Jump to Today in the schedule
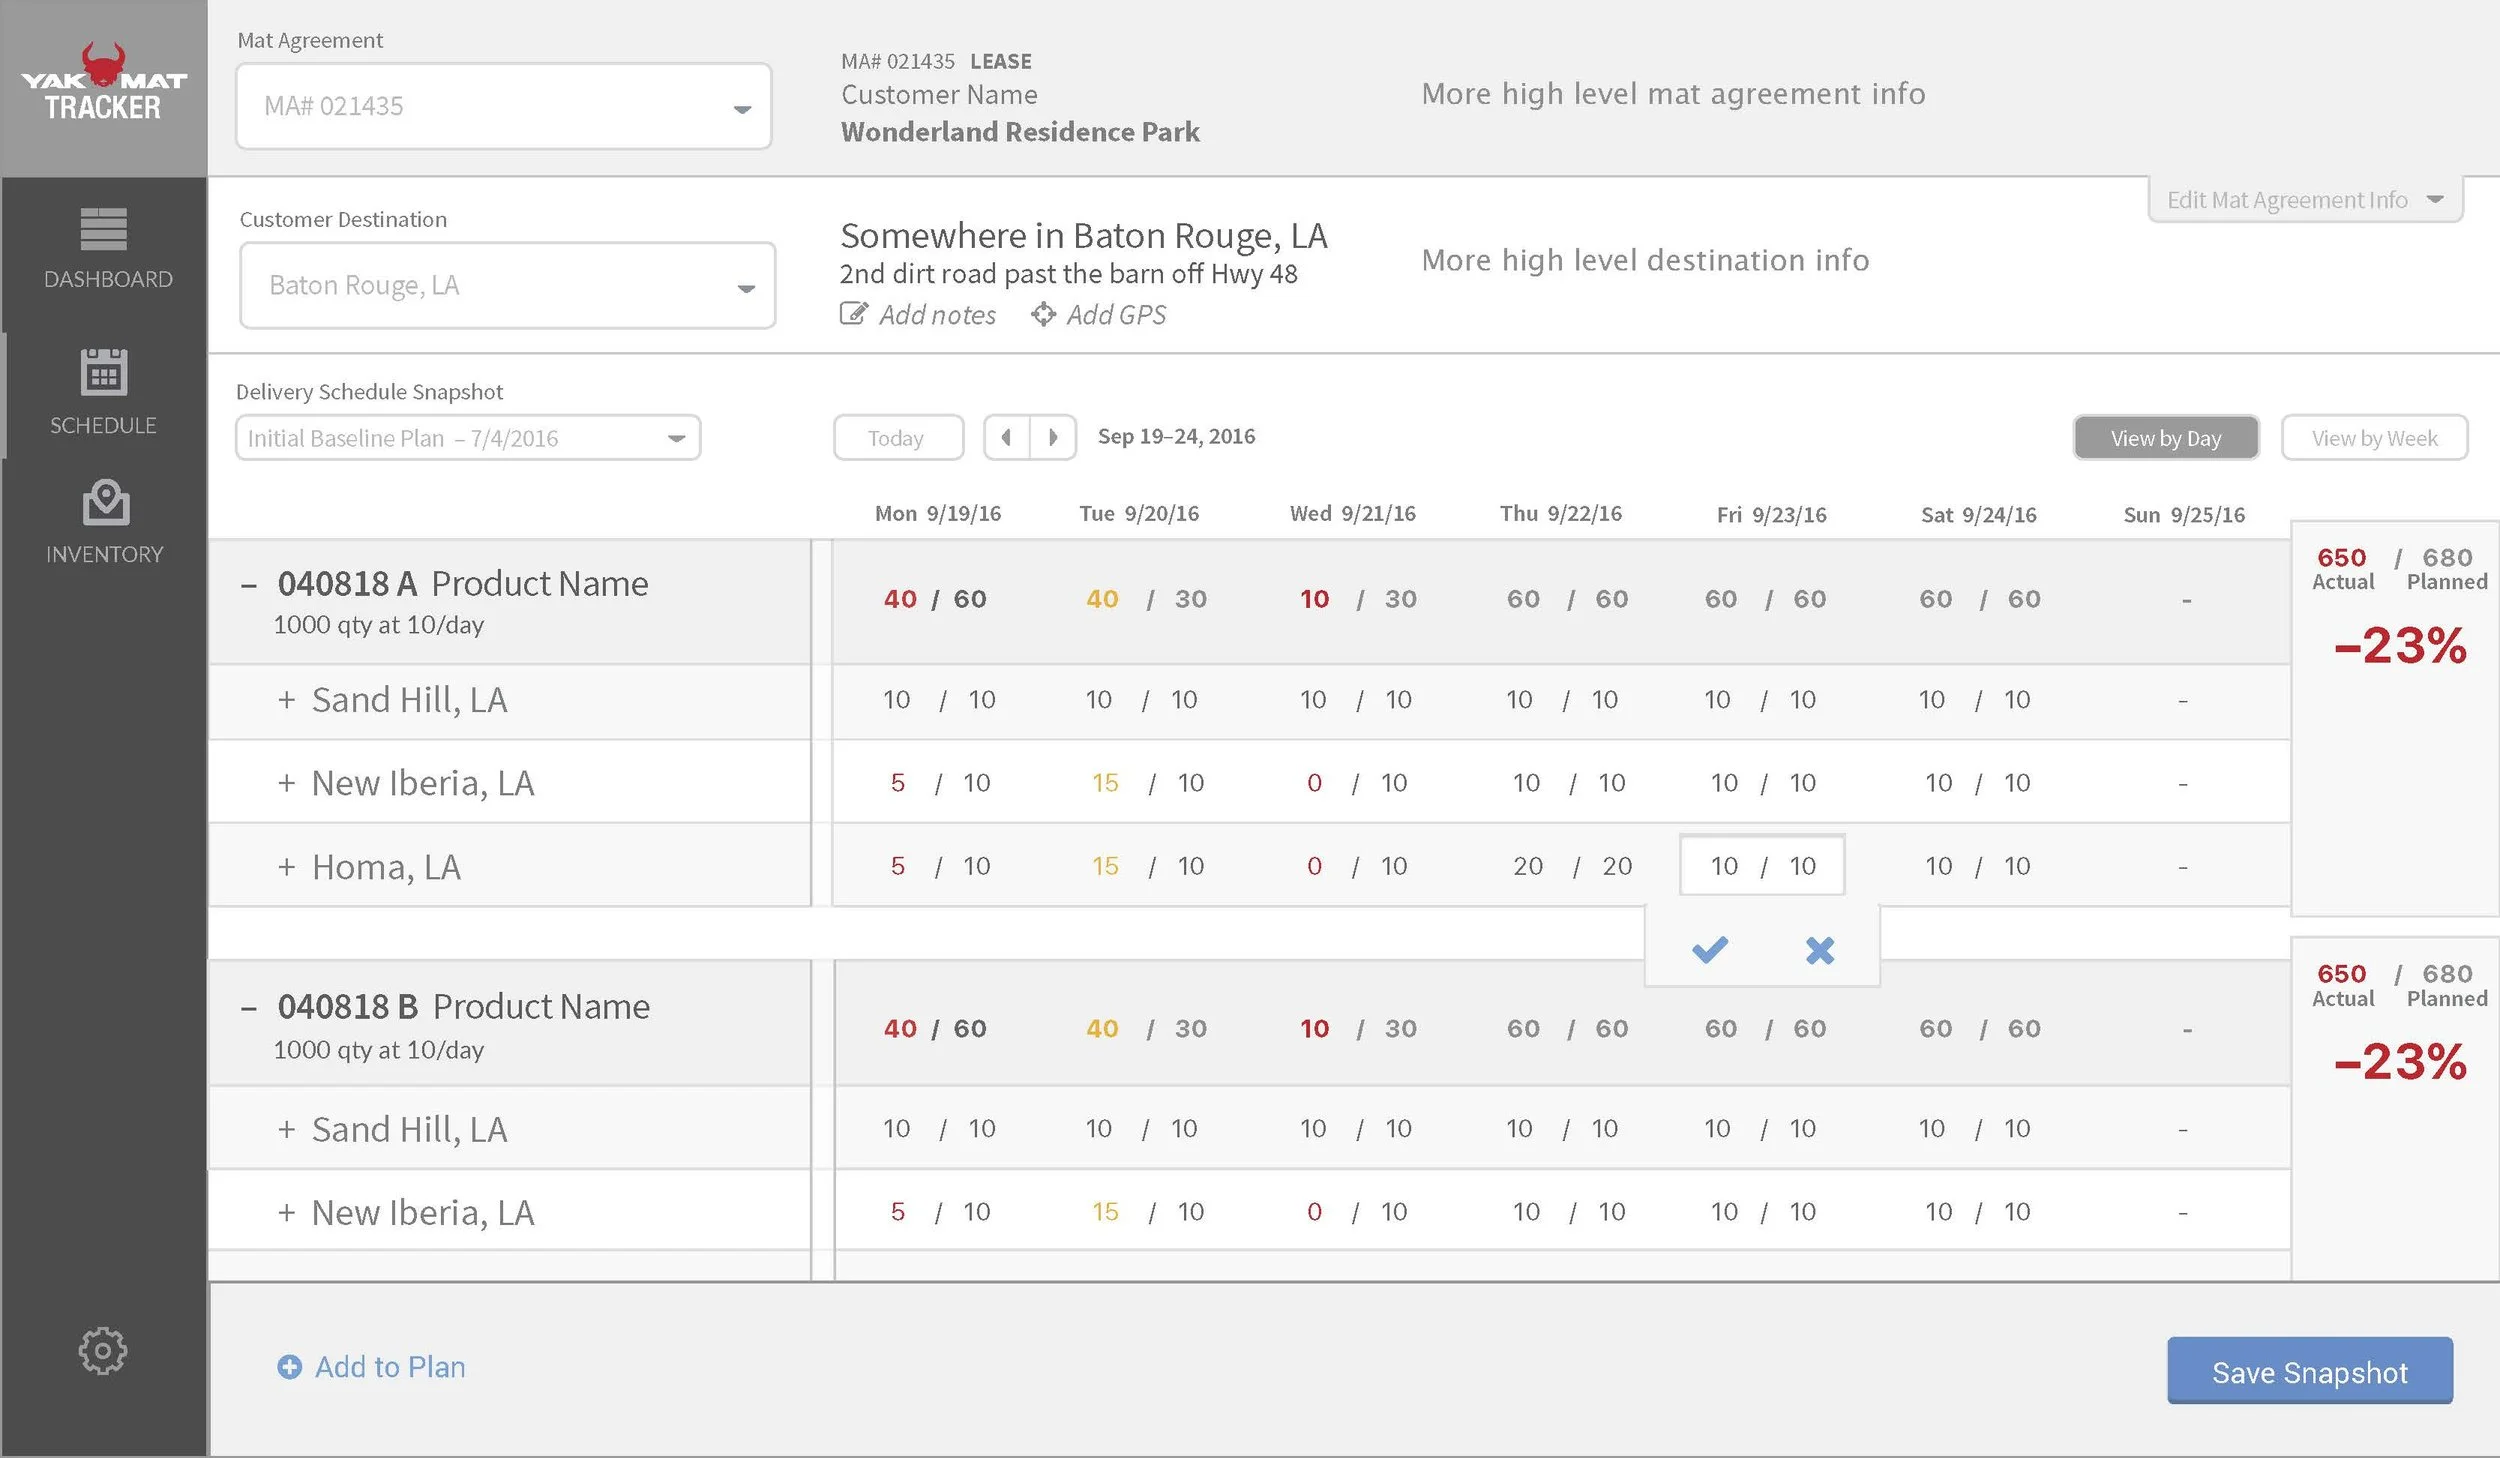 coord(897,436)
